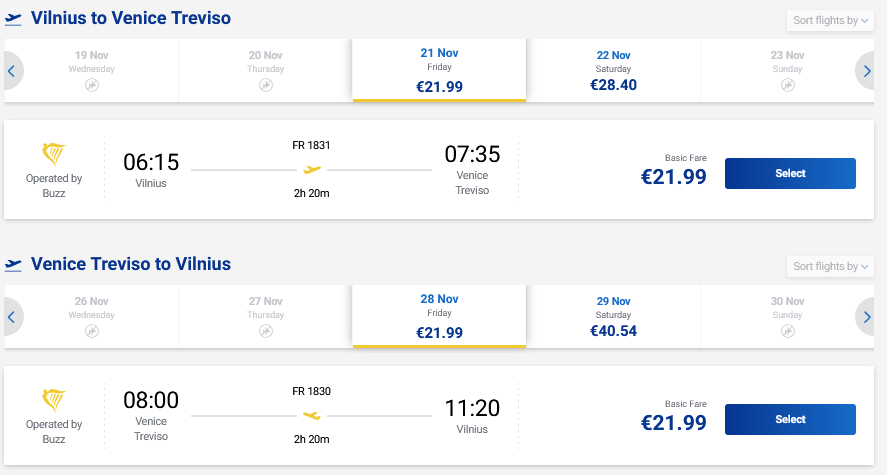Choose 28 Nov Friday return date tab

(439, 316)
